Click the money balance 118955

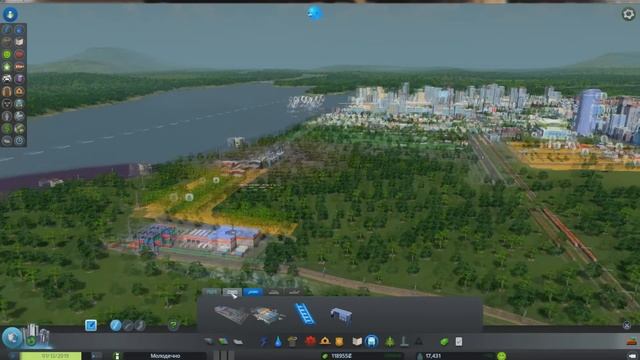pos(342,356)
